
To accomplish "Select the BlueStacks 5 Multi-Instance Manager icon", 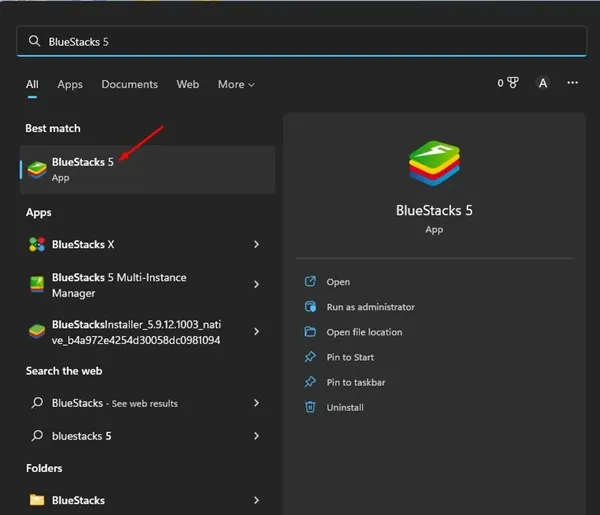I will pyautogui.click(x=37, y=285).
